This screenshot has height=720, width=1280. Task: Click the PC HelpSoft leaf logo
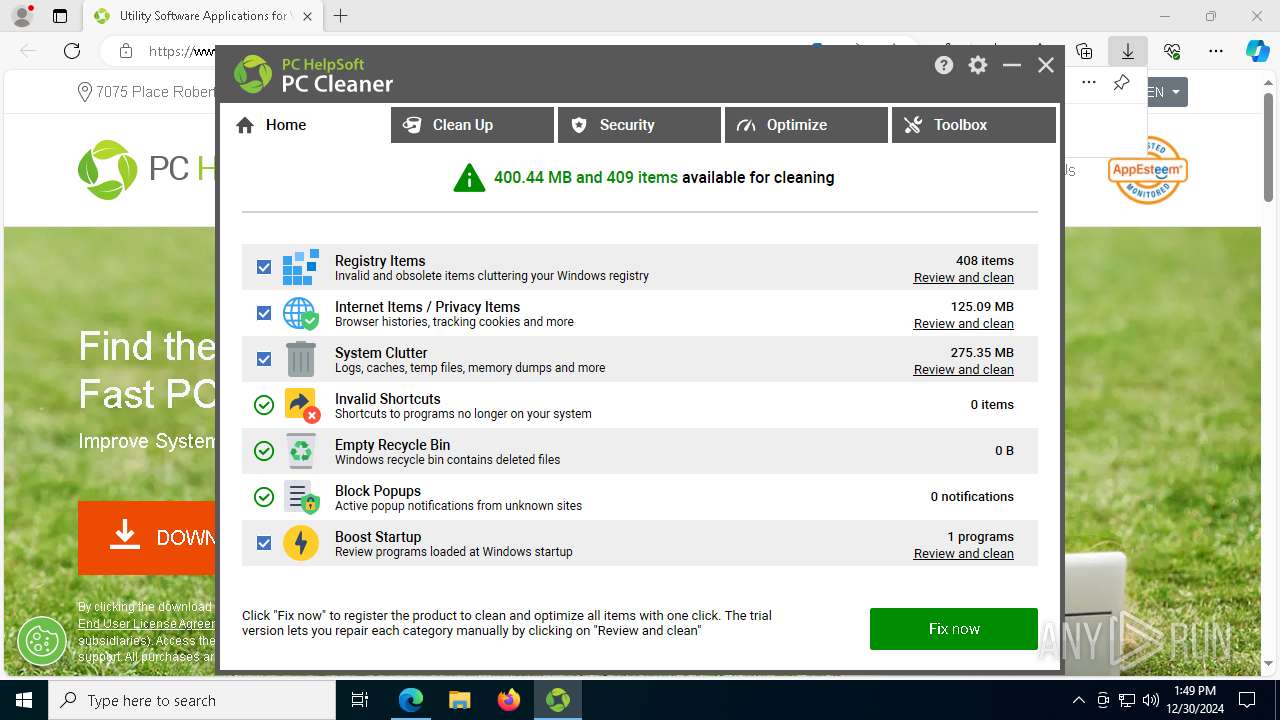point(253,74)
